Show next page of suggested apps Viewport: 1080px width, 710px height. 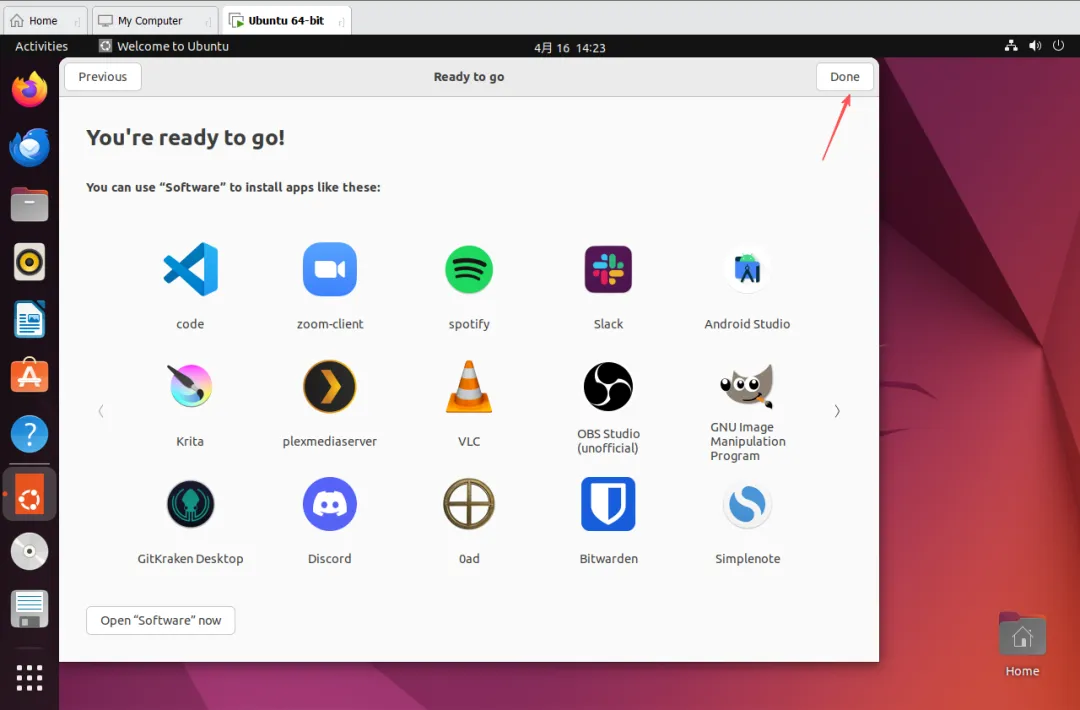tap(837, 411)
